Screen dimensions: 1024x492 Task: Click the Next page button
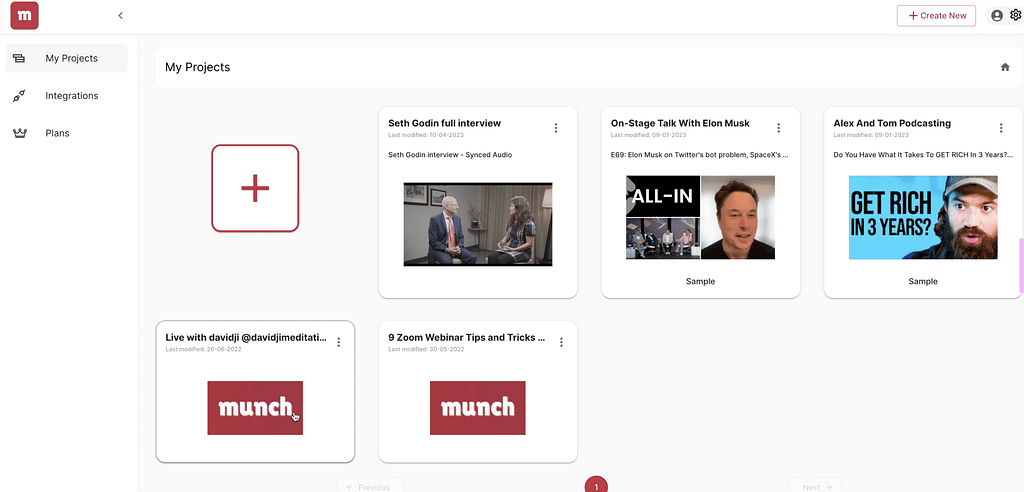coord(816,486)
